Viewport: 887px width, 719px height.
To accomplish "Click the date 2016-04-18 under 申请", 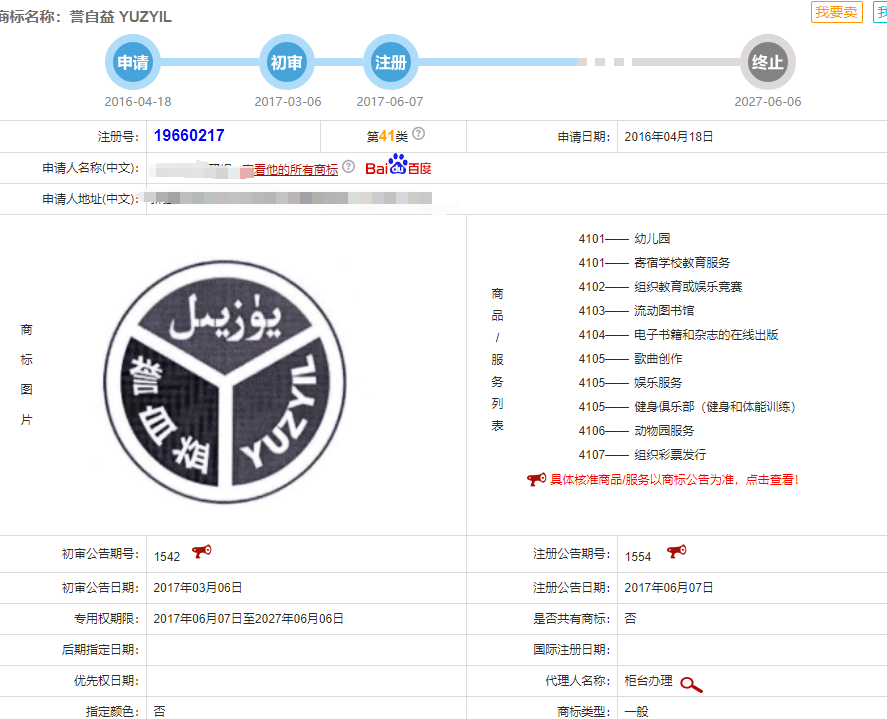I will coord(138,102).
